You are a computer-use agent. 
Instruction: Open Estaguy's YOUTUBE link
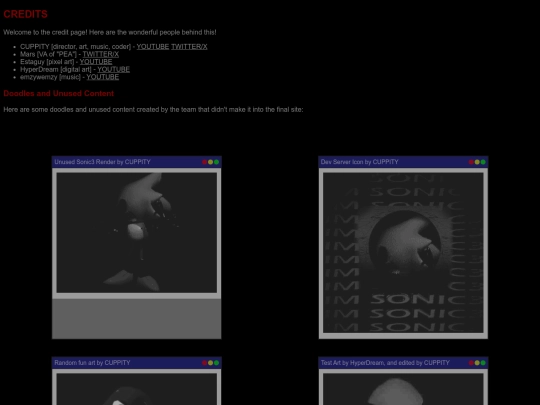point(96,62)
